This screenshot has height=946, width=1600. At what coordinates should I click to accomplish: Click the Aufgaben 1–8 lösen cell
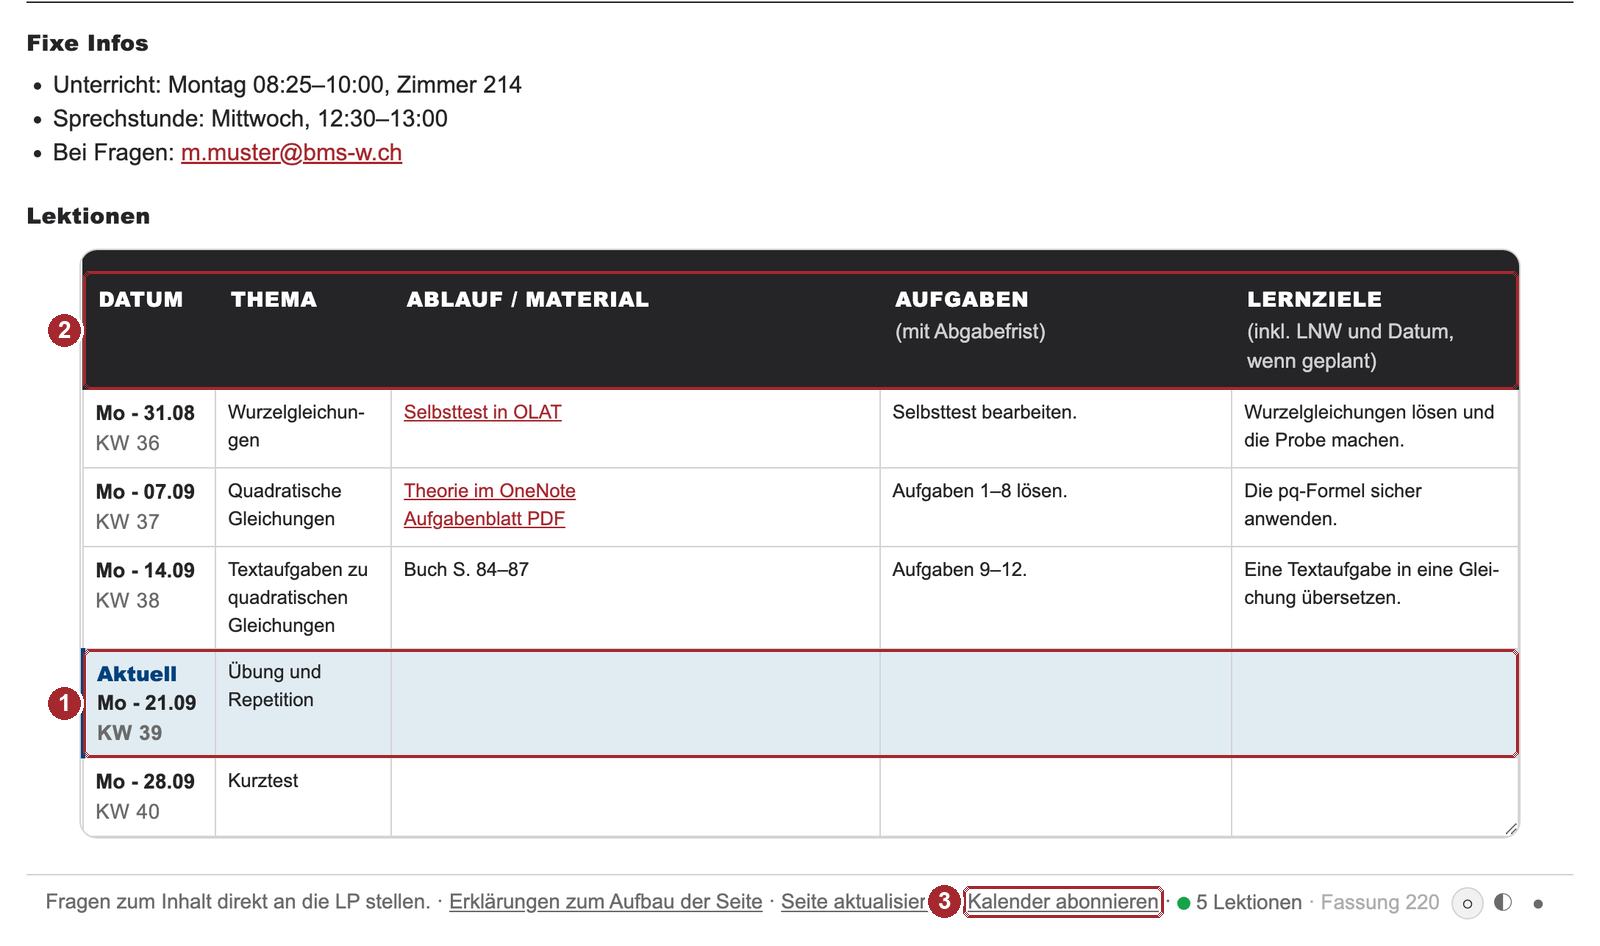point(1056,507)
